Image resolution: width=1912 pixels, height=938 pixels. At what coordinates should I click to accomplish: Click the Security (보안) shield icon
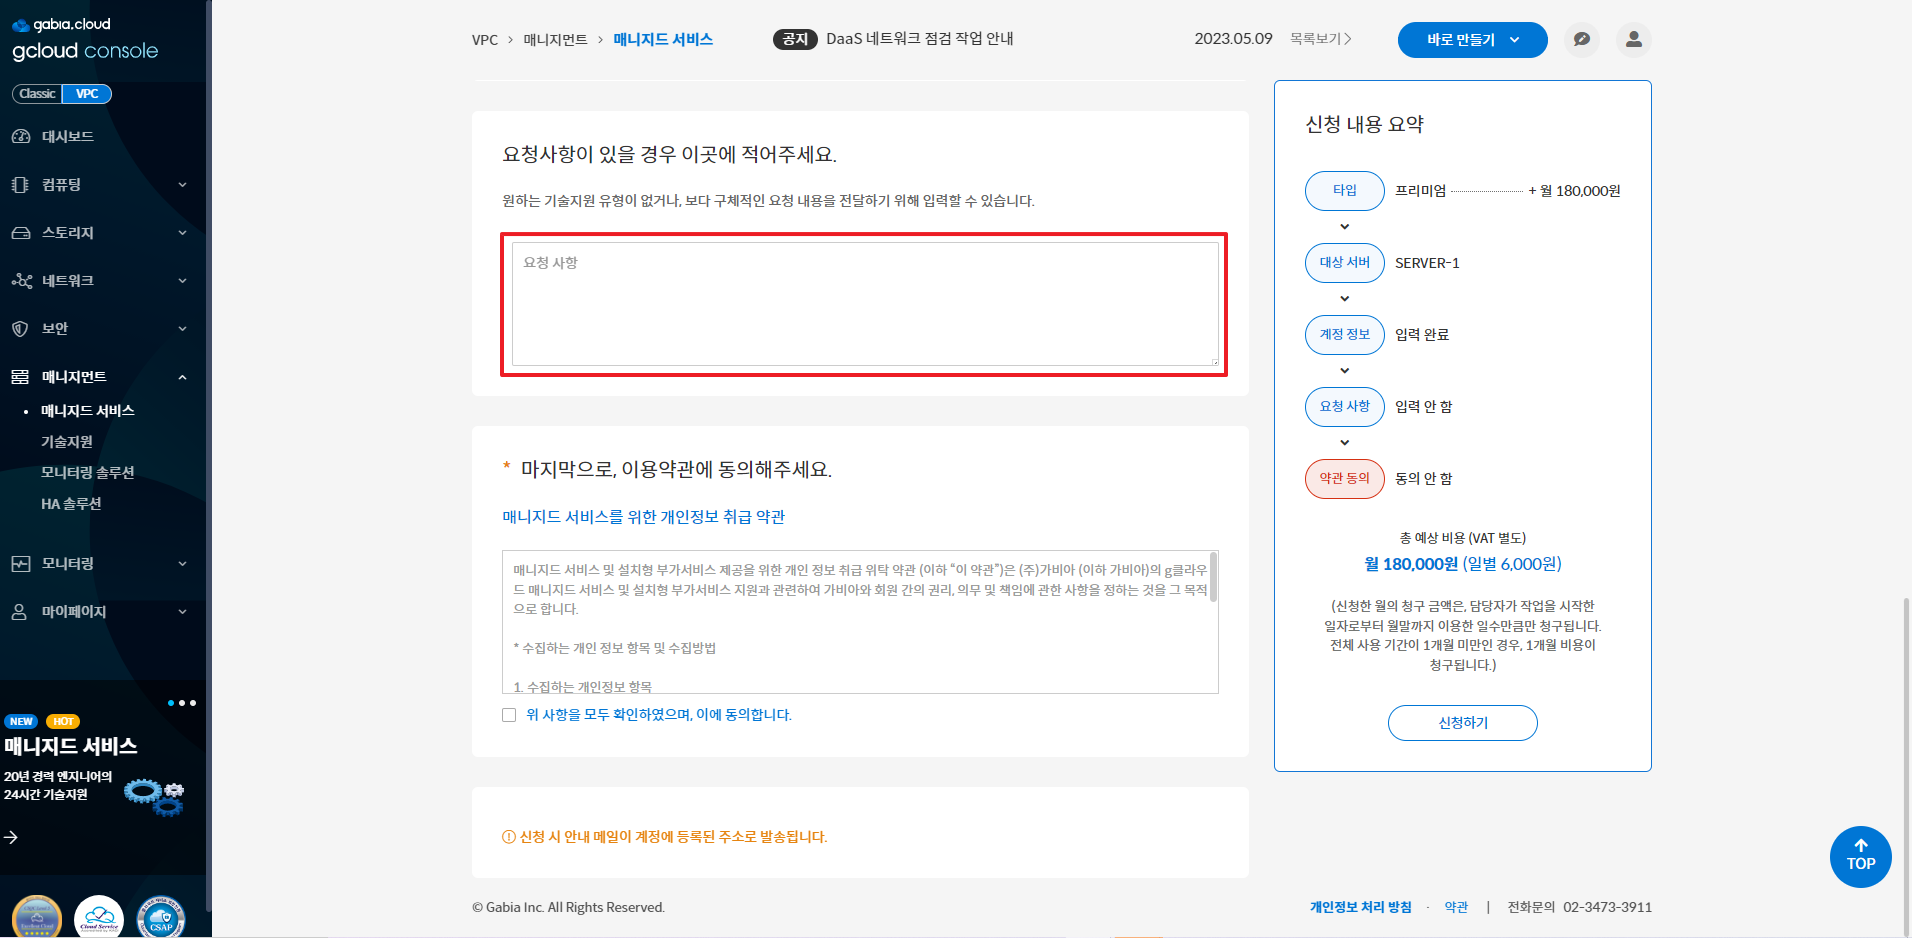coord(20,329)
